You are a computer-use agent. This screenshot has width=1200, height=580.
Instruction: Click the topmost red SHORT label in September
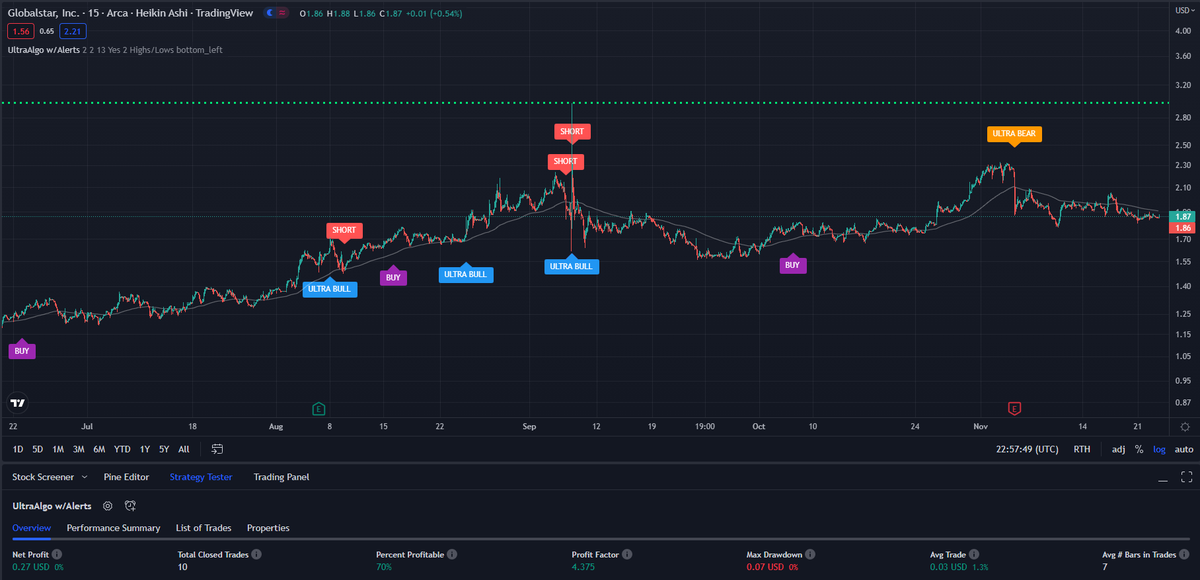[x=572, y=131]
